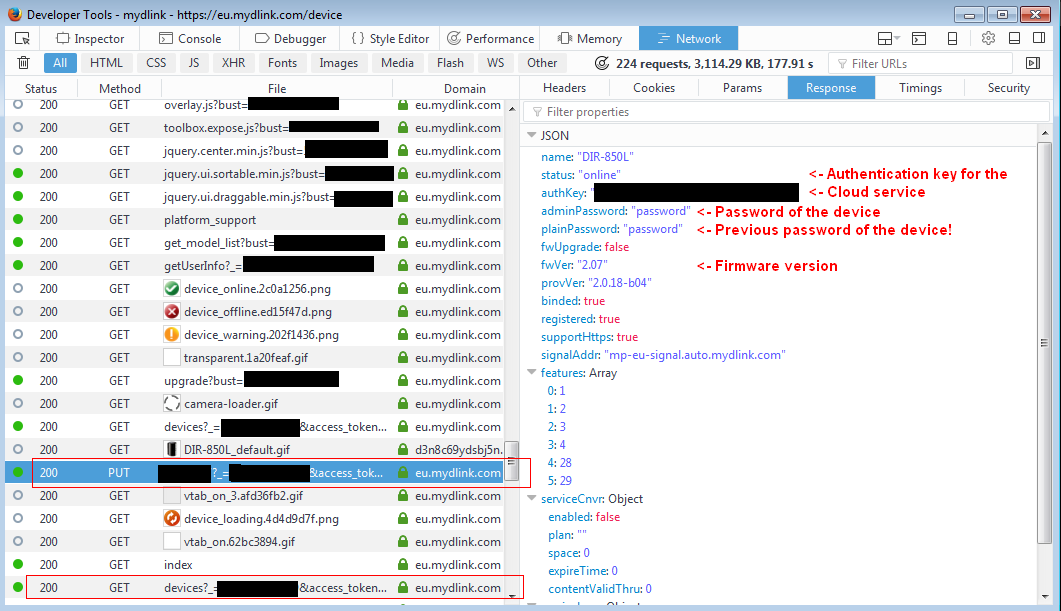This screenshot has height=611, width=1061.
Task: Toggle the Images request filter
Action: [338, 63]
